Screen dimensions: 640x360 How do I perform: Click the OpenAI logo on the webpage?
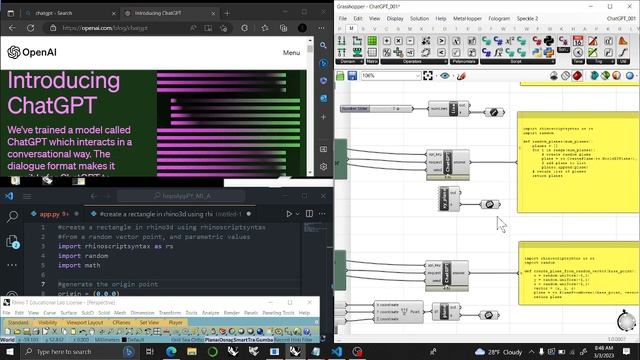click(32, 52)
